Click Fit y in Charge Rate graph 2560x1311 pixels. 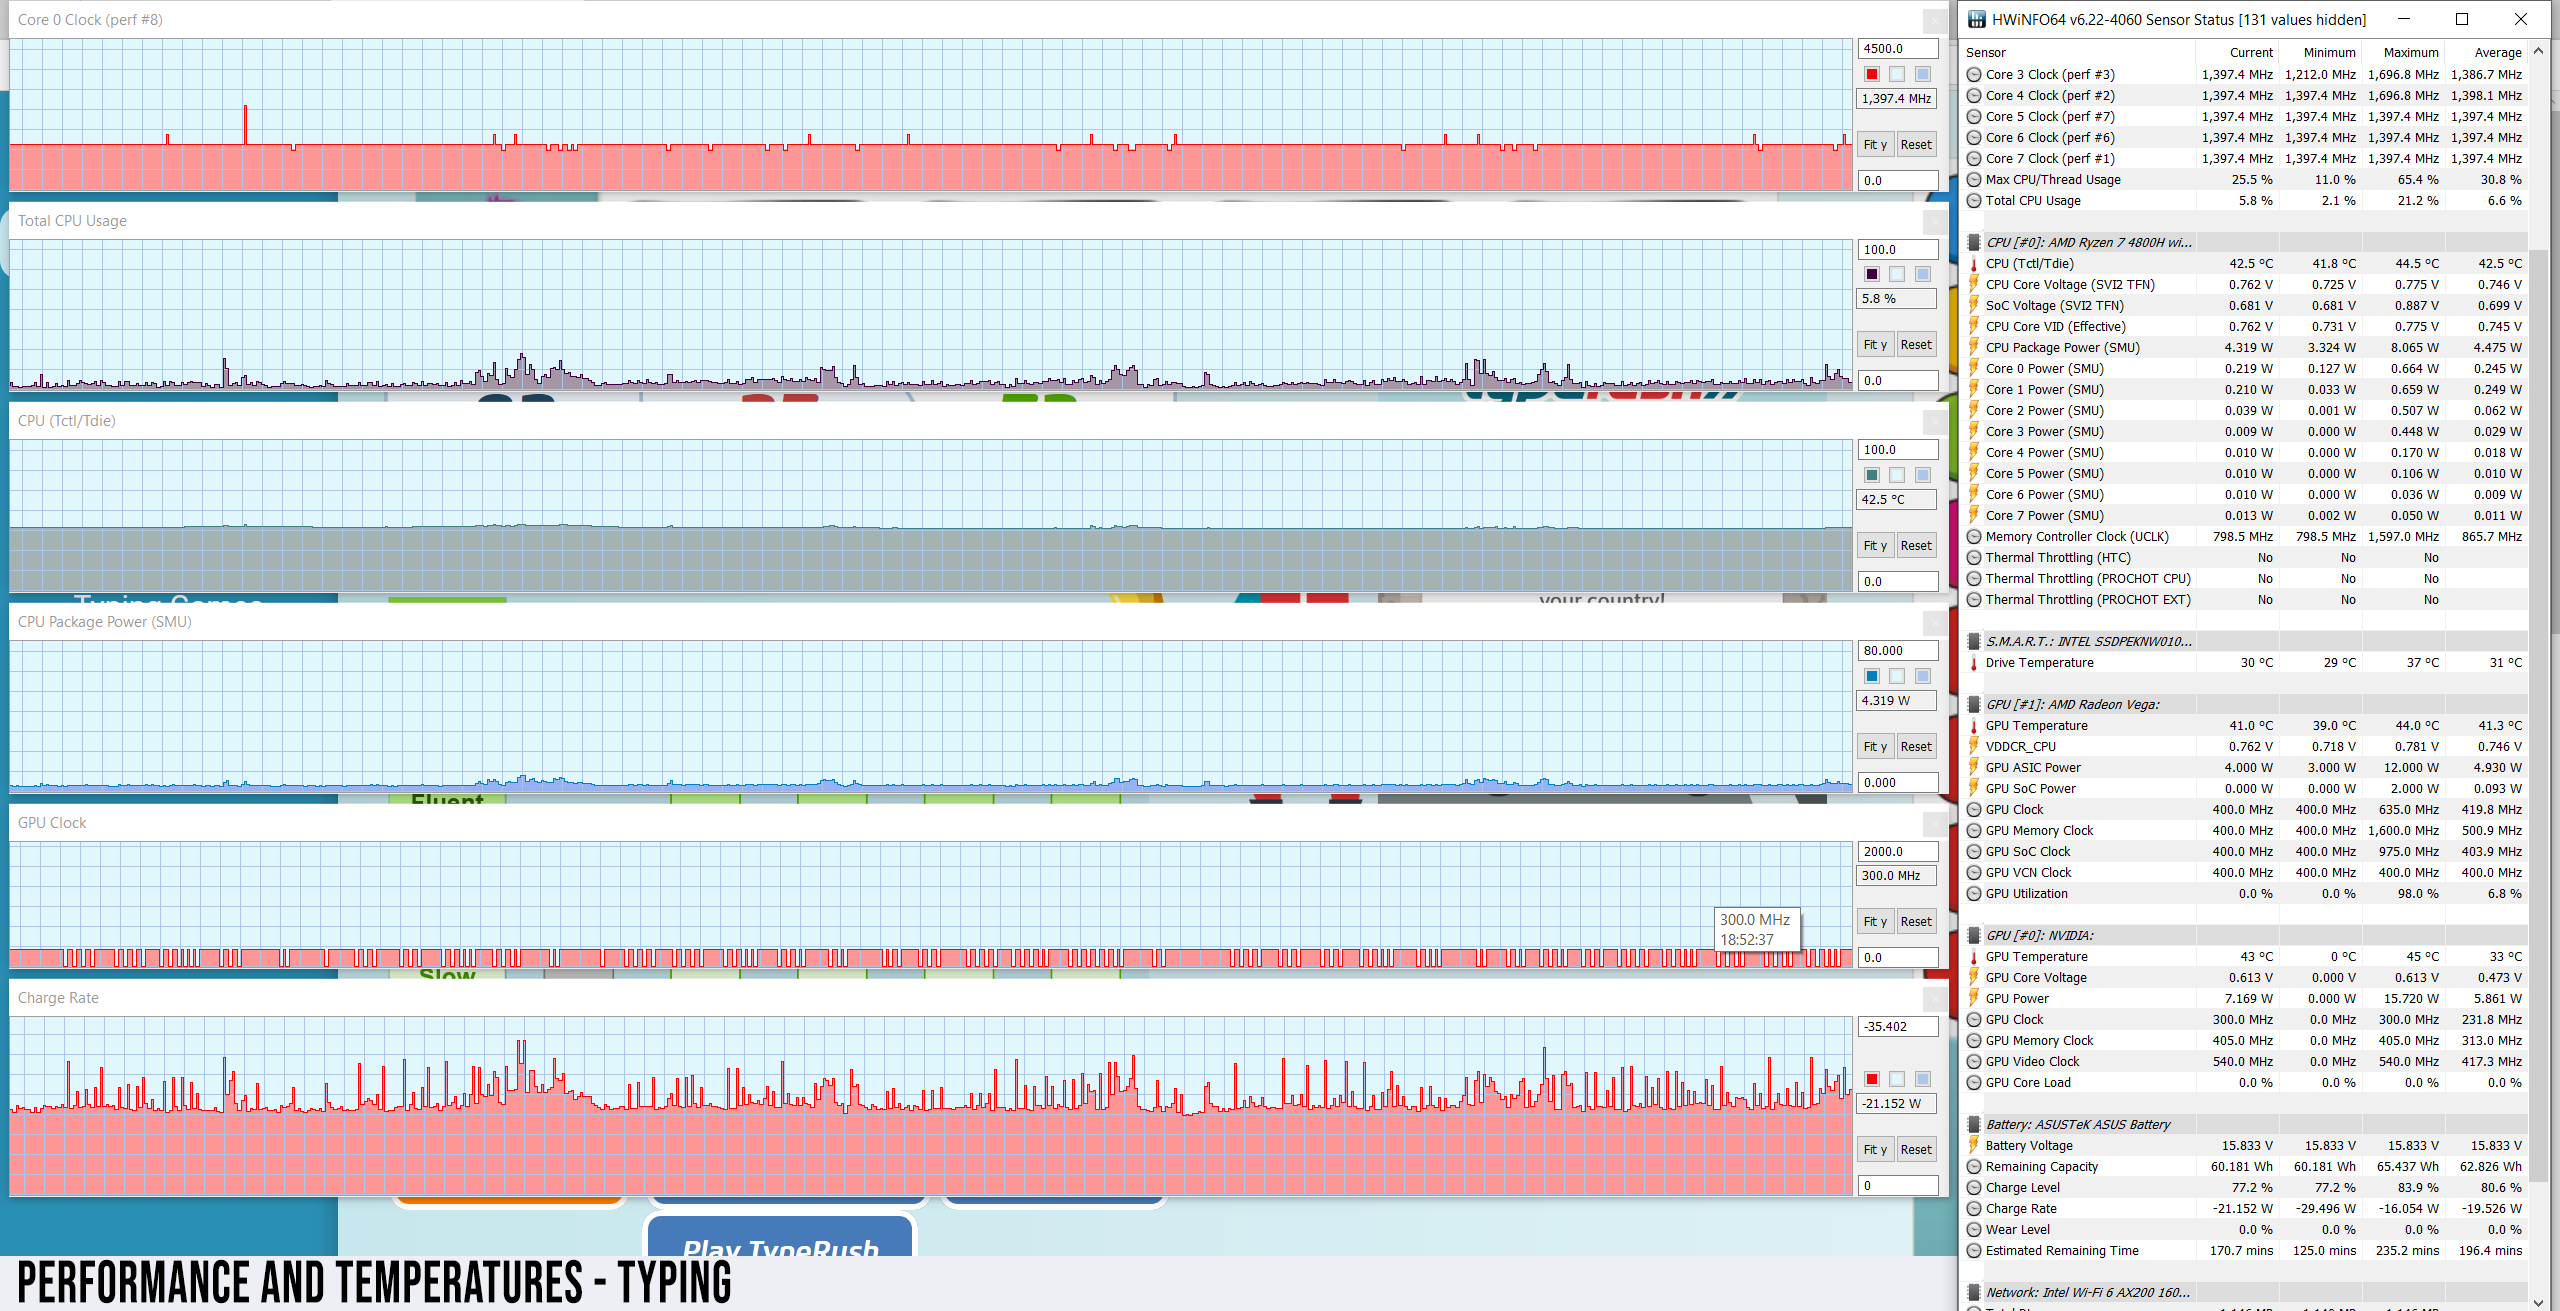point(1875,1149)
